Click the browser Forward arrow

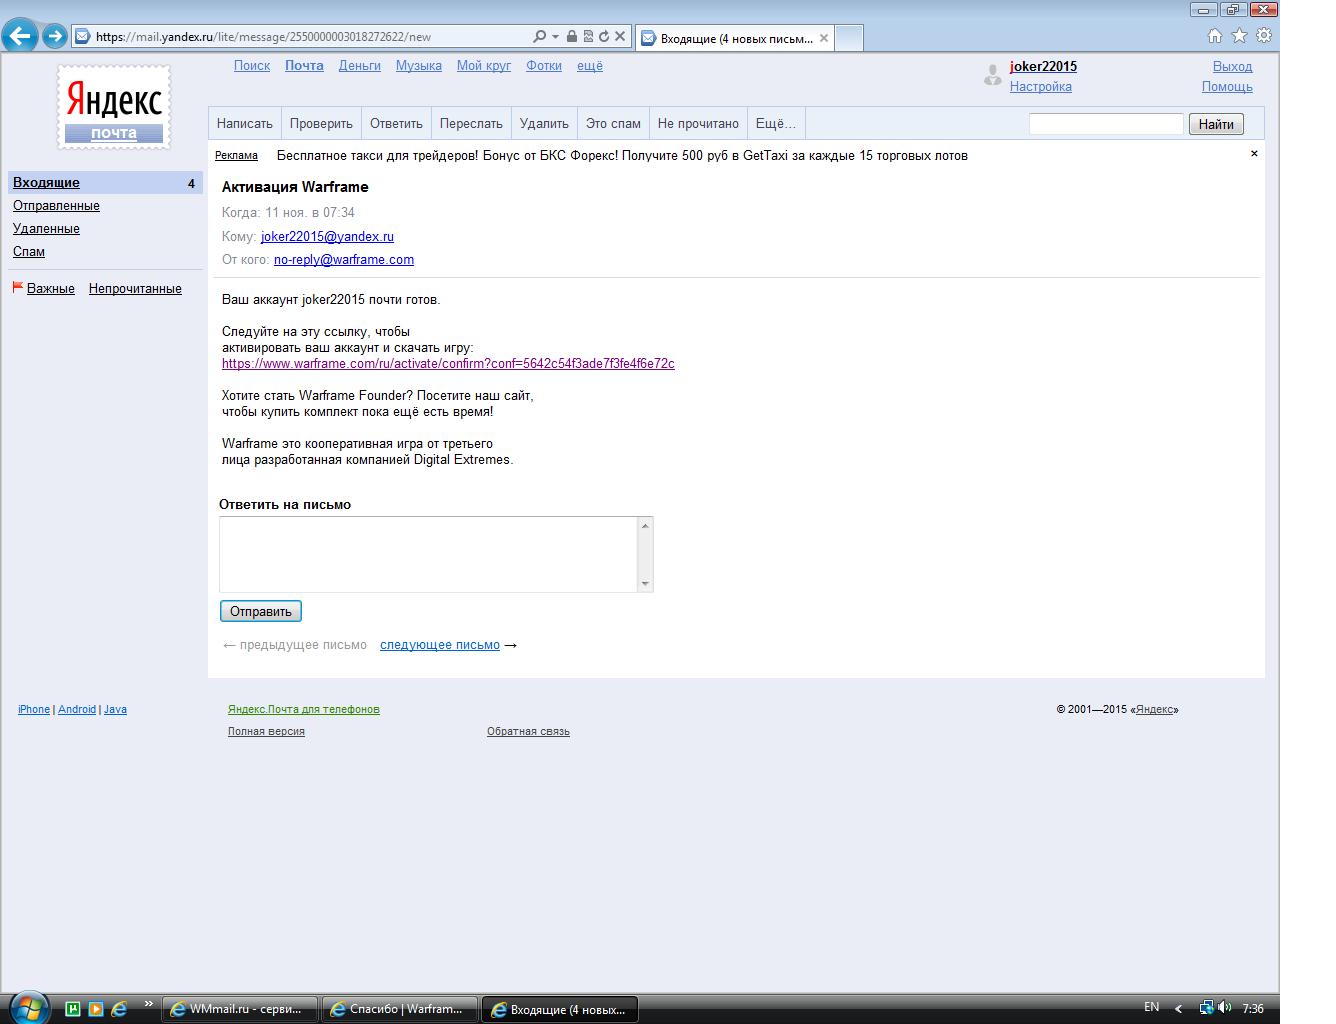55,37
